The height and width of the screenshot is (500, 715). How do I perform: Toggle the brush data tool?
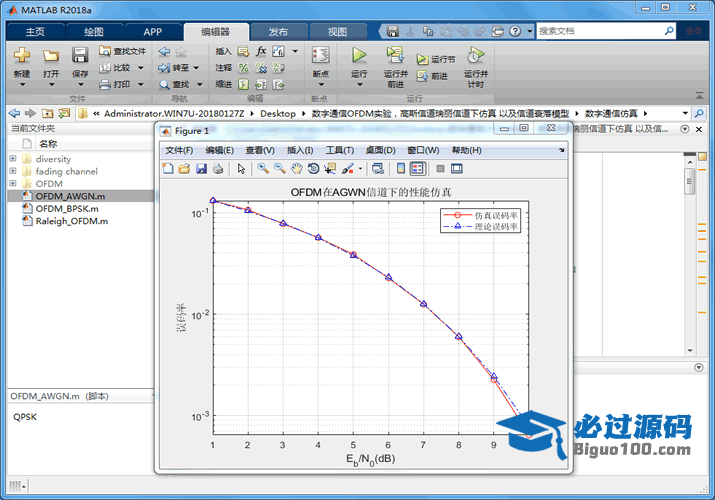coord(348,169)
